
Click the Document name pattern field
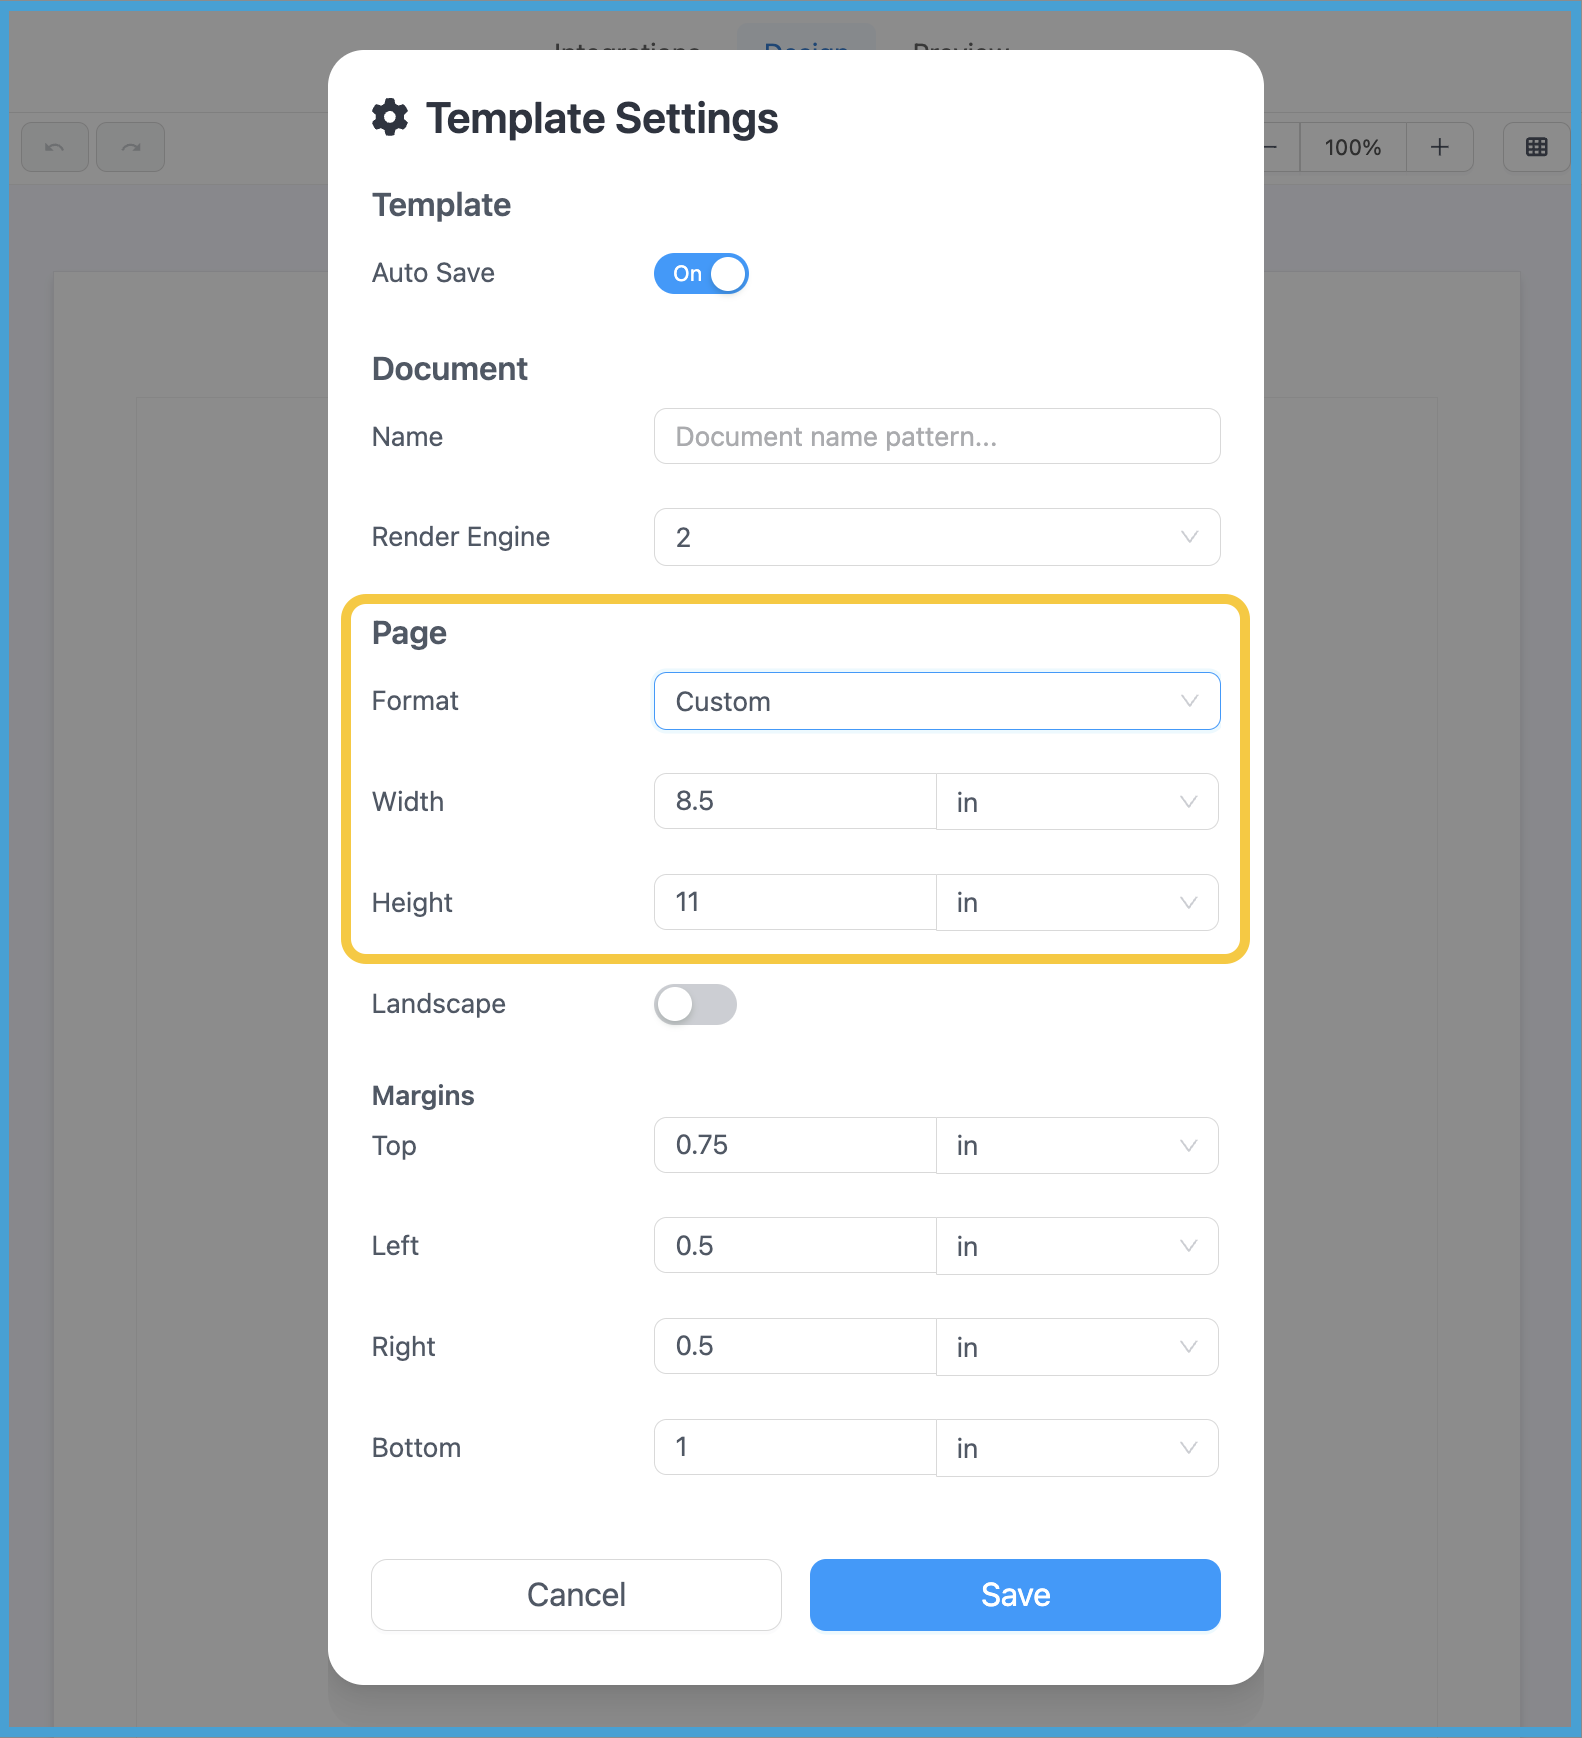(936, 437)
